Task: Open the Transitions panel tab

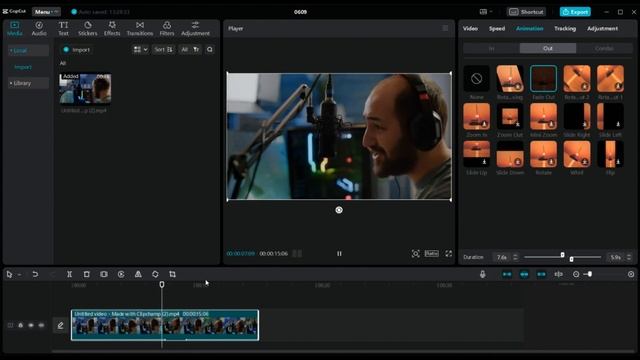Action: click(x=140, y=29)
